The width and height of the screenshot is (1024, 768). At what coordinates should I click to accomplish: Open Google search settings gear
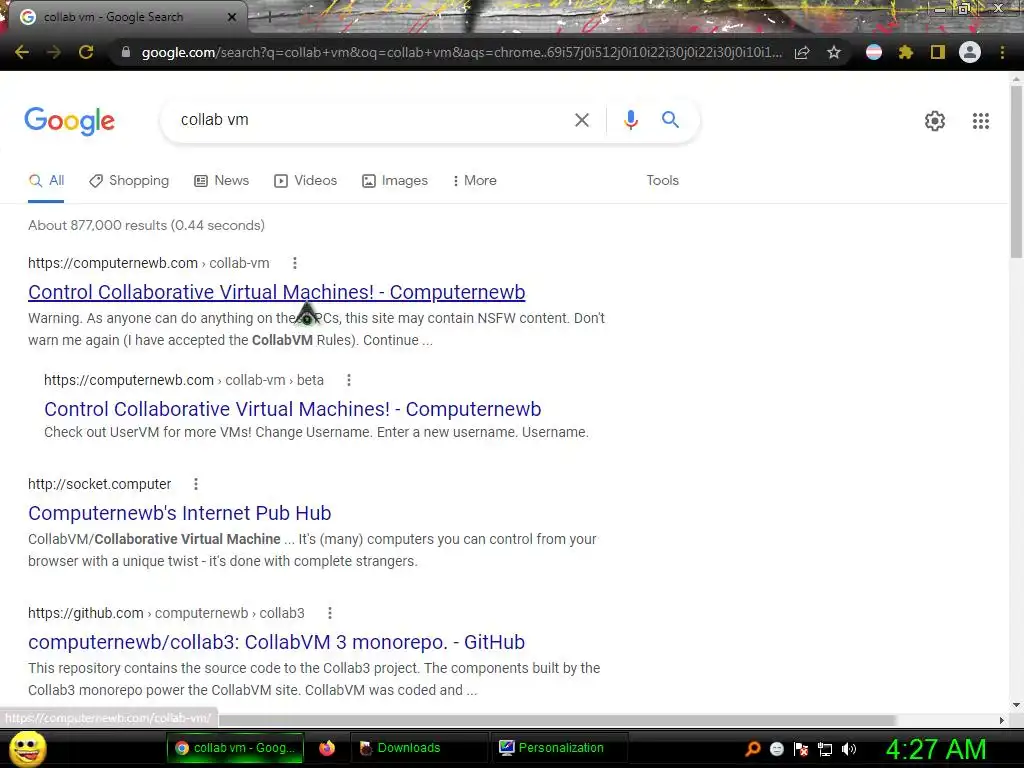935,121
